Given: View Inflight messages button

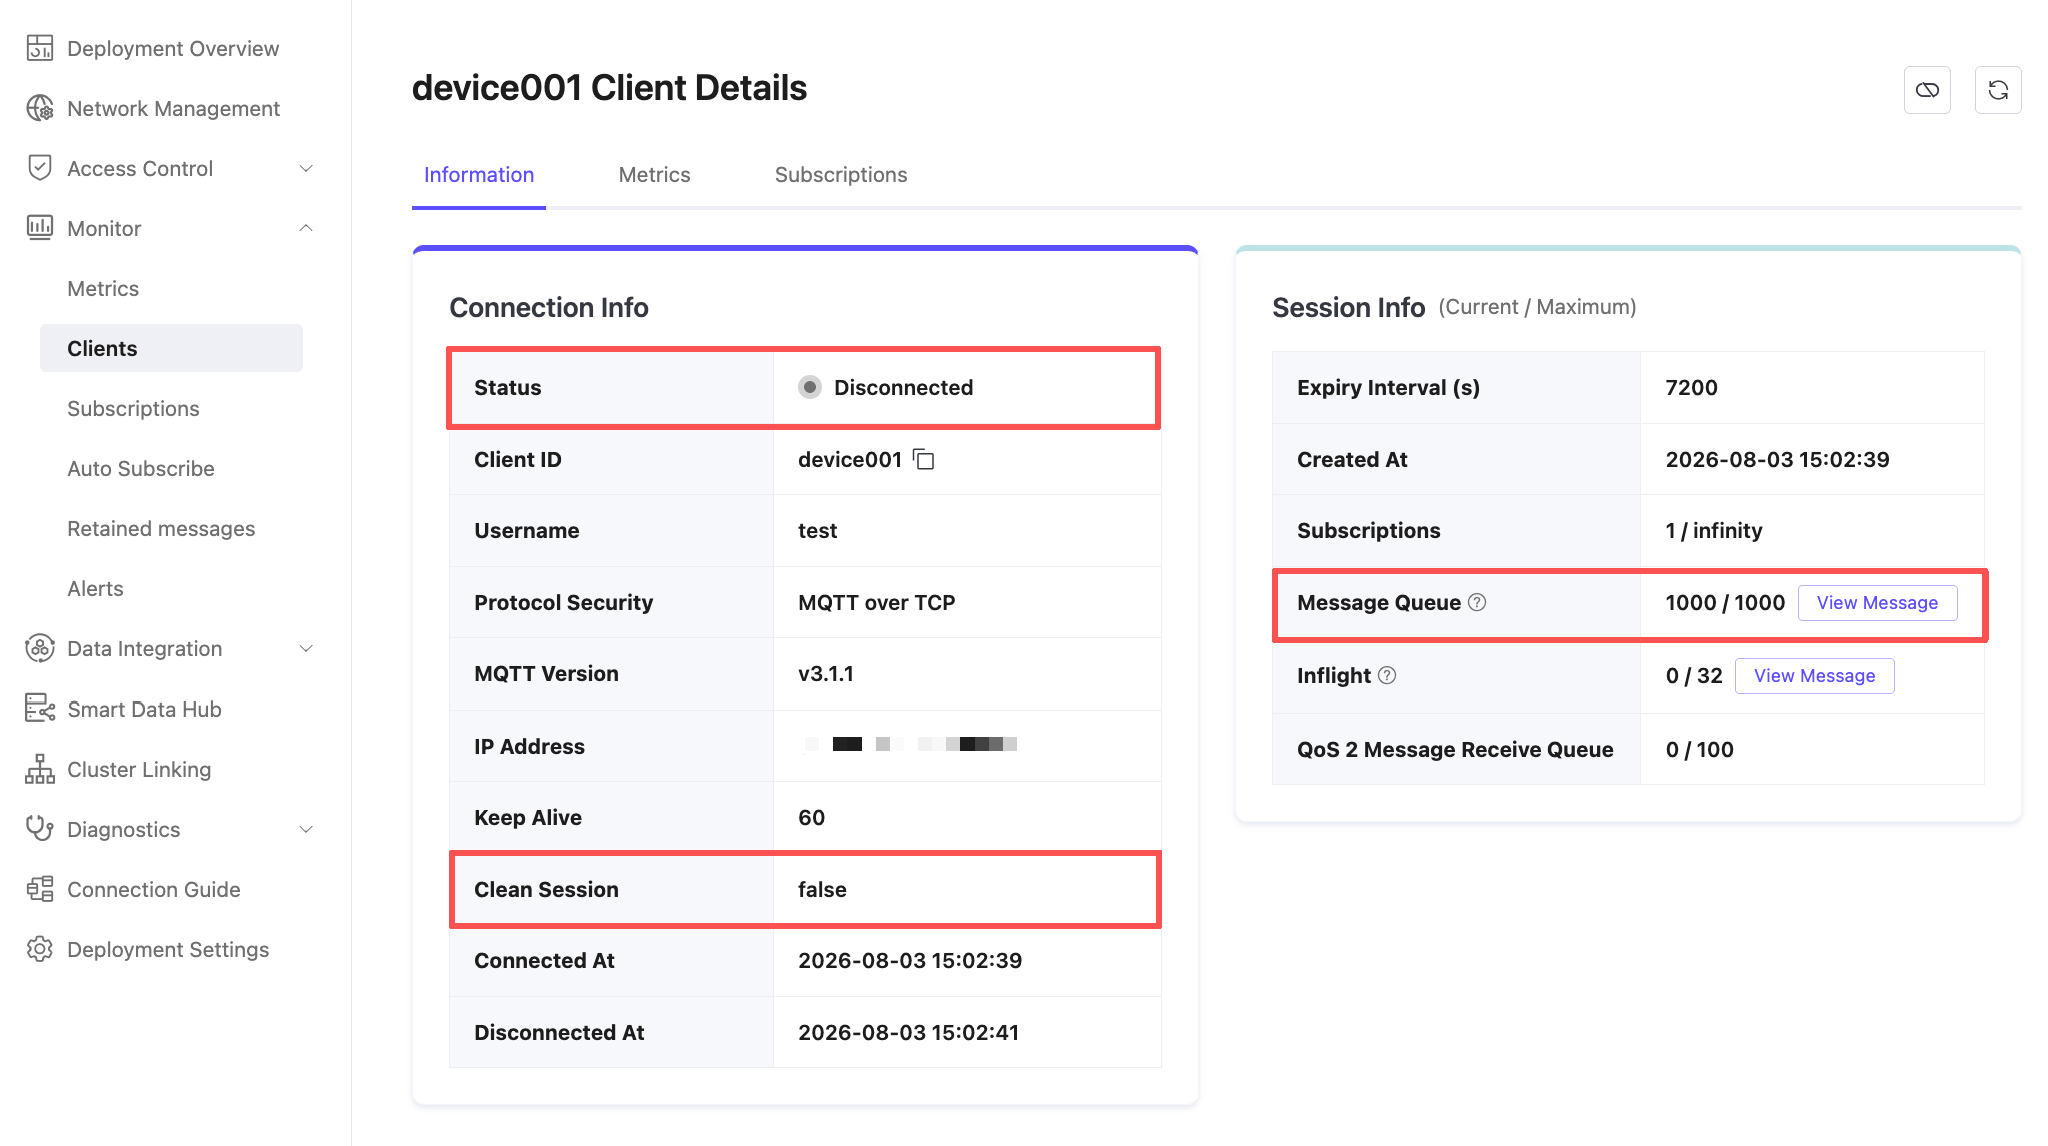Looking at the screenshot, I should point(1814,675).
